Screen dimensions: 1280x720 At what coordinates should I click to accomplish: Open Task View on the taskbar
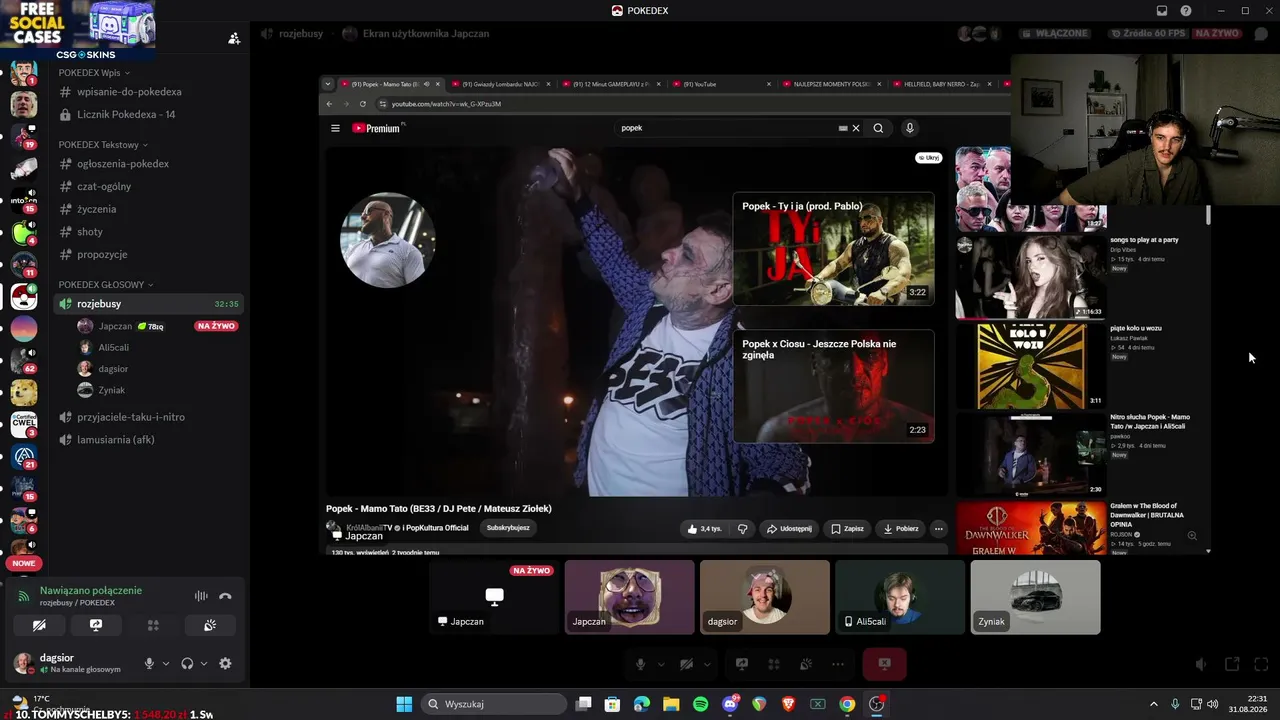[584, 704]
